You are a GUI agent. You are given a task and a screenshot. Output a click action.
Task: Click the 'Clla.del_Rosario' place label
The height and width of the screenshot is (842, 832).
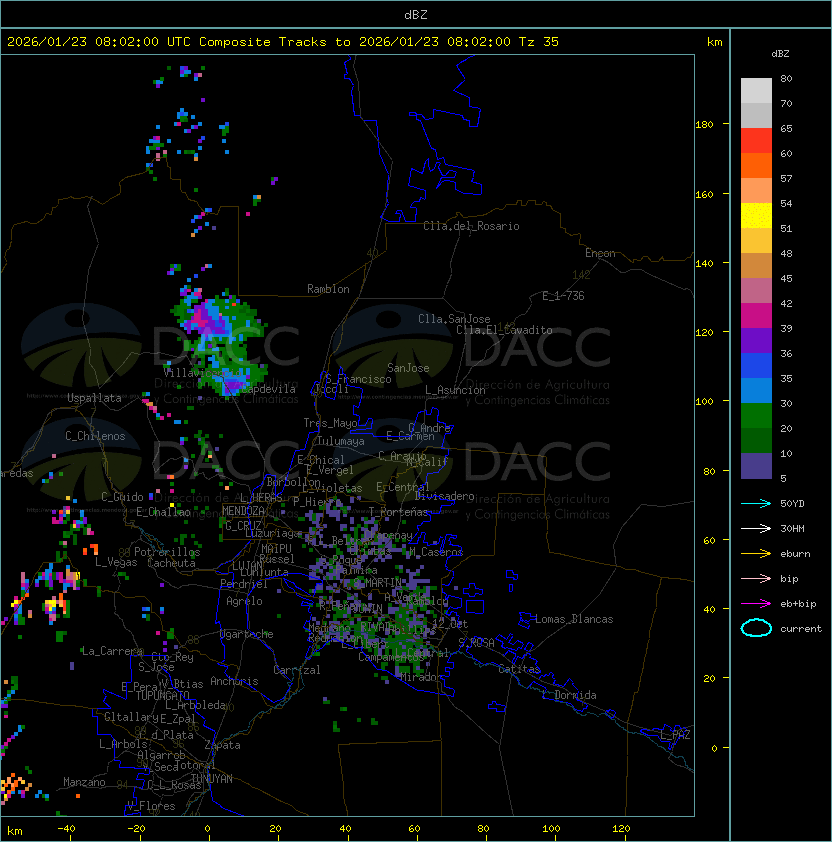click(471, 226)
